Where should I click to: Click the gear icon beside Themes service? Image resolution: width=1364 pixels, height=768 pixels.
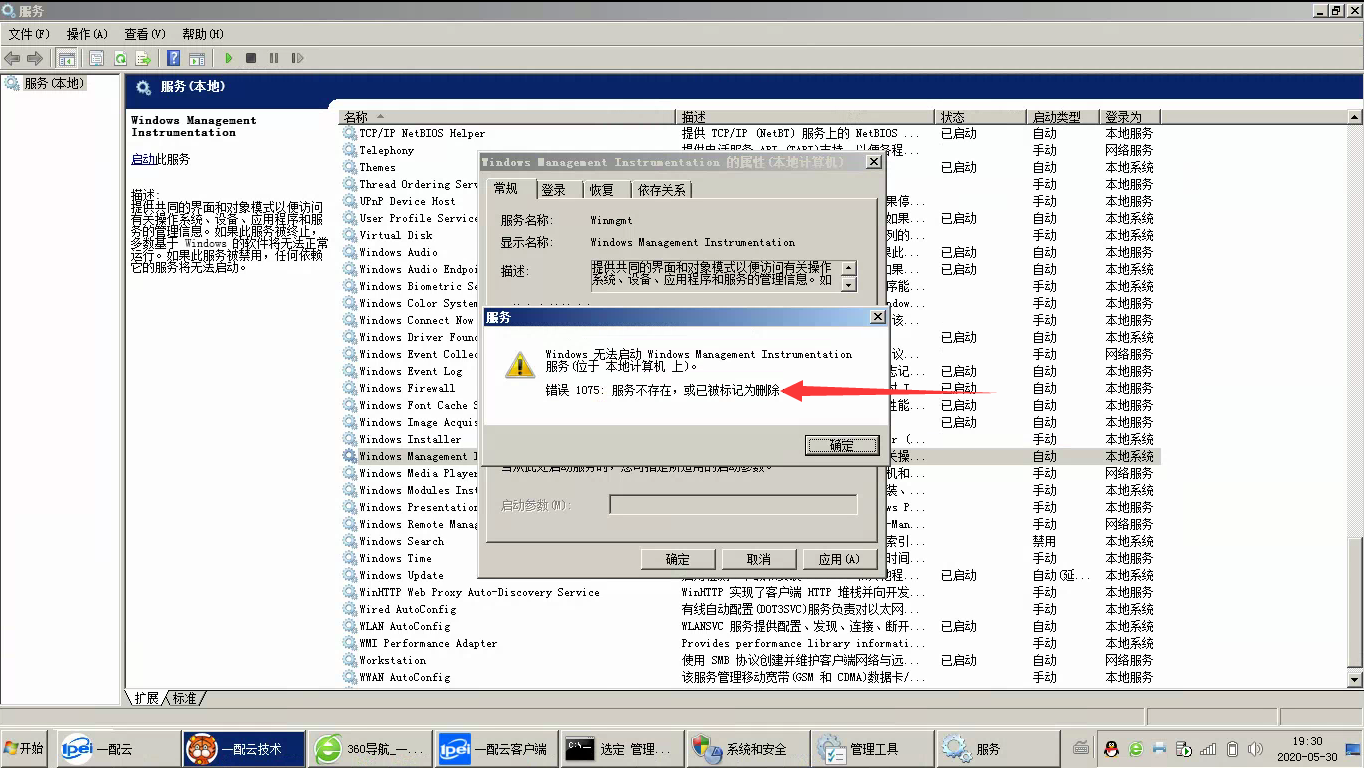pyautogui.click(x=350, y=167)
